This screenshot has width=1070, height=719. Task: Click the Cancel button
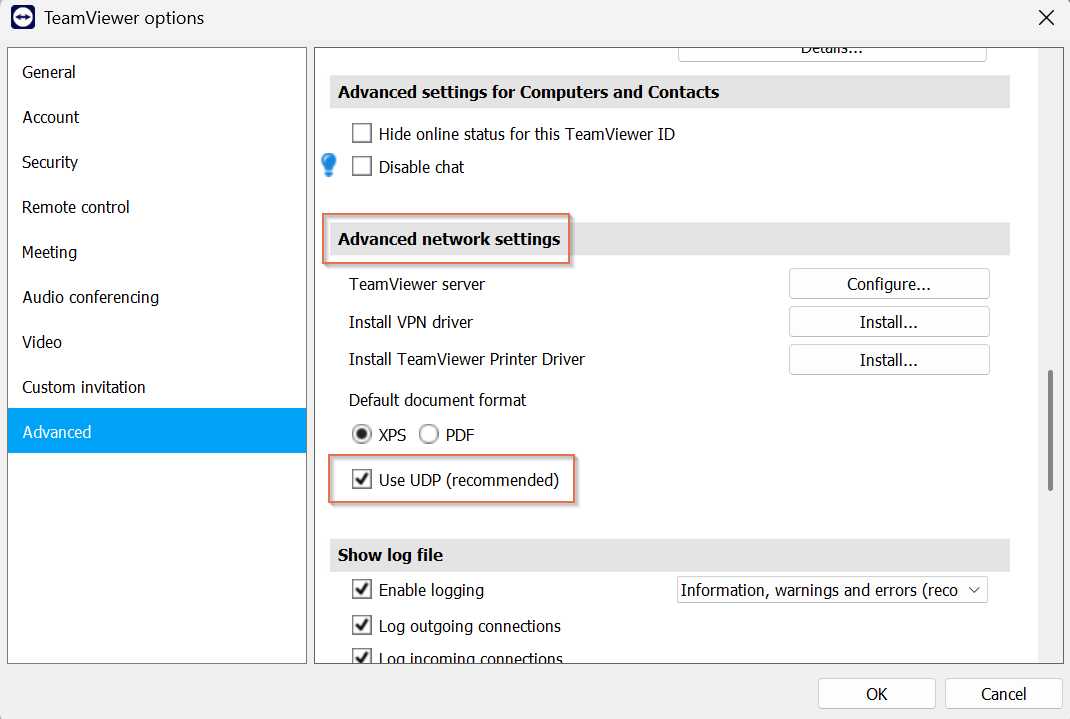coord(1004,694)
